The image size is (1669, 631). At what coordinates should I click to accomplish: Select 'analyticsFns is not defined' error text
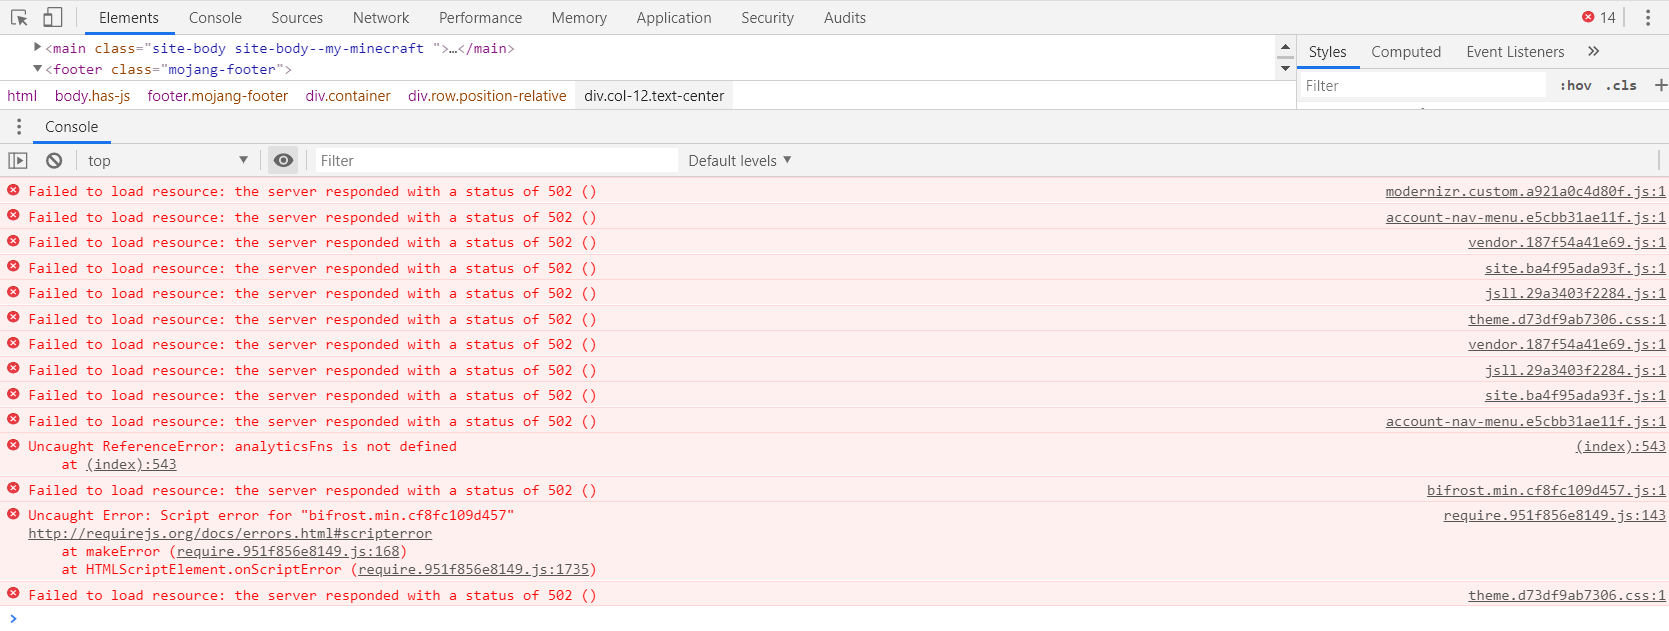[345, 446]
